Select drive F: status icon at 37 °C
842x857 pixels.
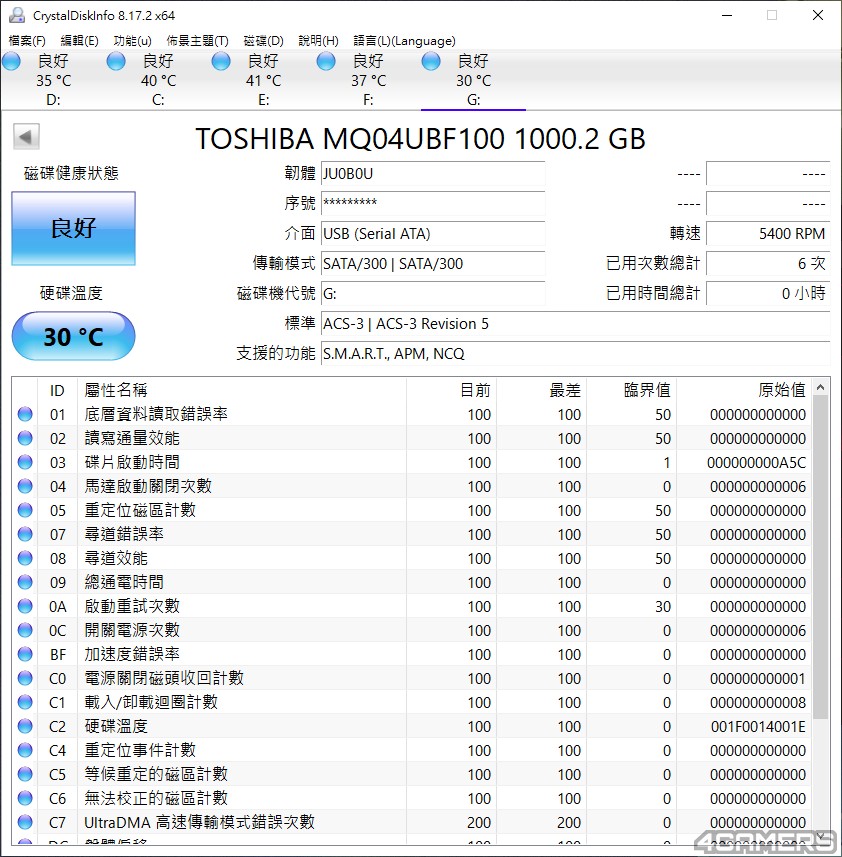click(326, 61)
